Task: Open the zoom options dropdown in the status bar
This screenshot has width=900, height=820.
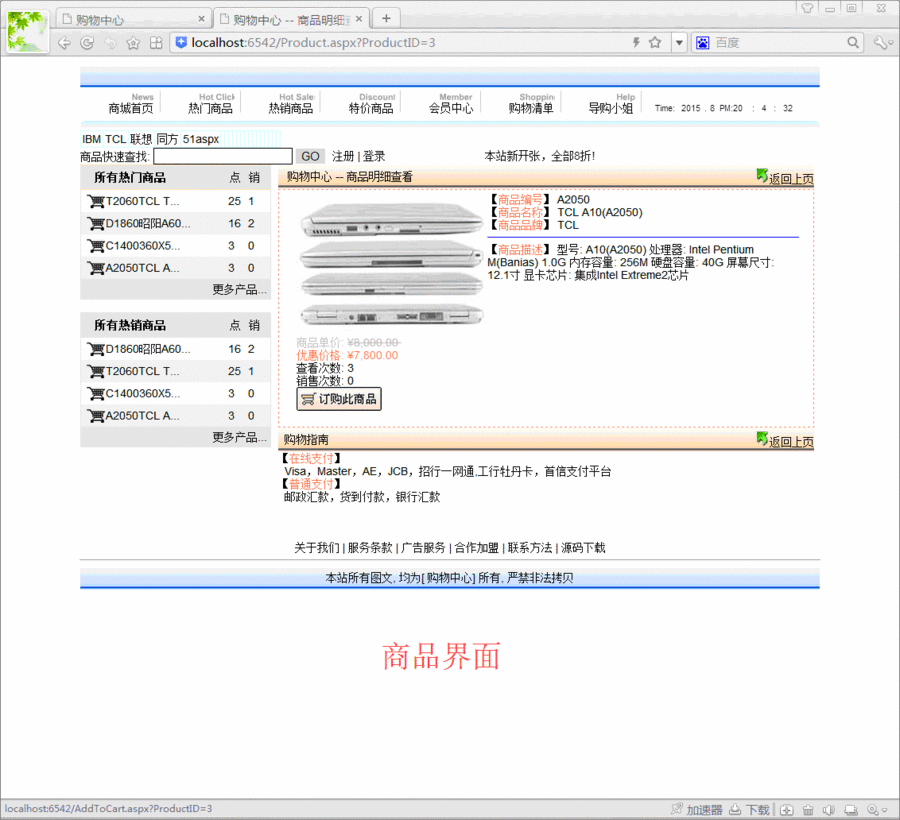Action: [x=884, y=808]
